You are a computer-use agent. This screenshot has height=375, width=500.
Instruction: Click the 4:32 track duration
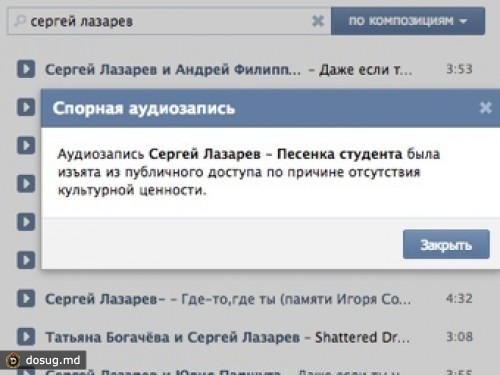tap(459, 298)
